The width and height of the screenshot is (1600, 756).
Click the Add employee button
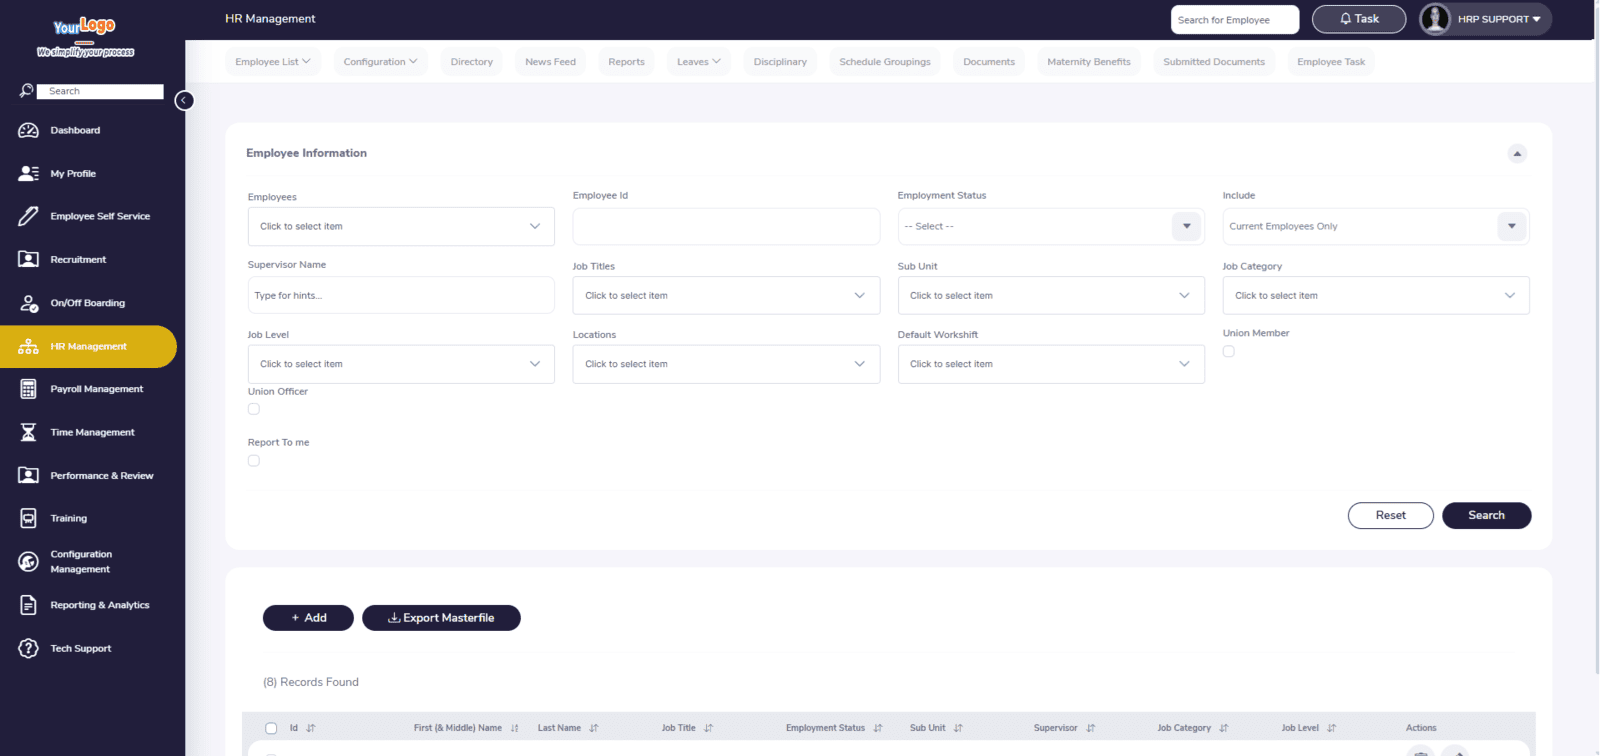(x=308, y=618)
